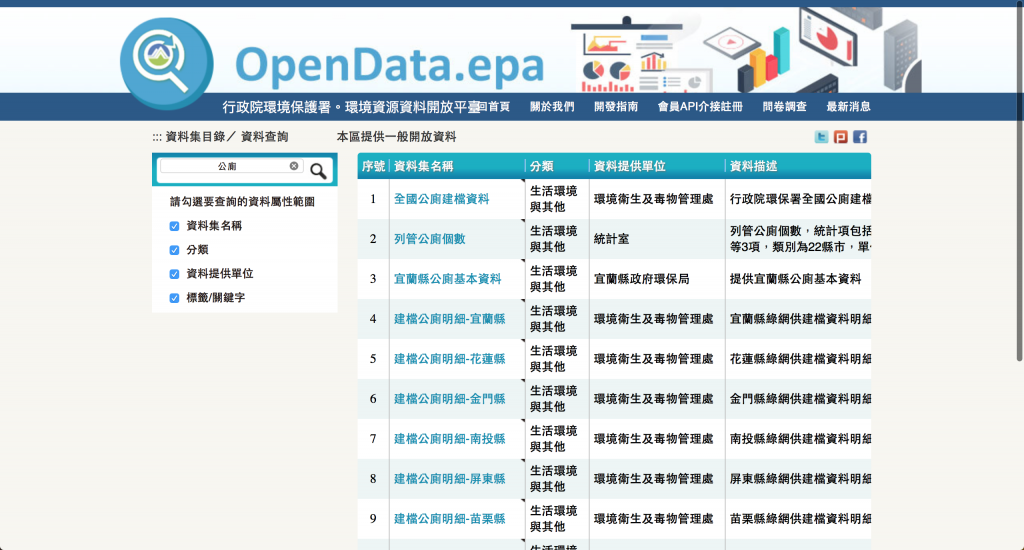This screenshot has height=550, width=1024.
Task: Uncheck the 資料提供單位 checkbox
Action: pos(174,274)
